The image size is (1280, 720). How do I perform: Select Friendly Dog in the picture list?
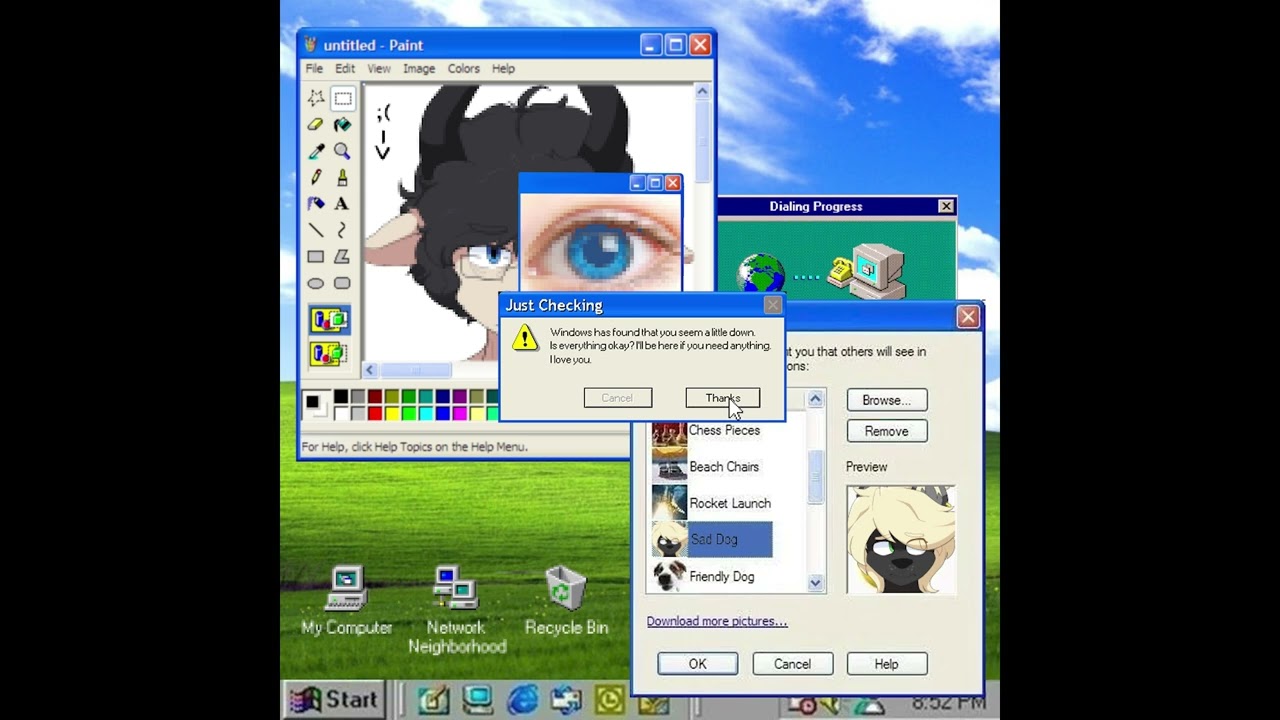(x=711, y=576)
